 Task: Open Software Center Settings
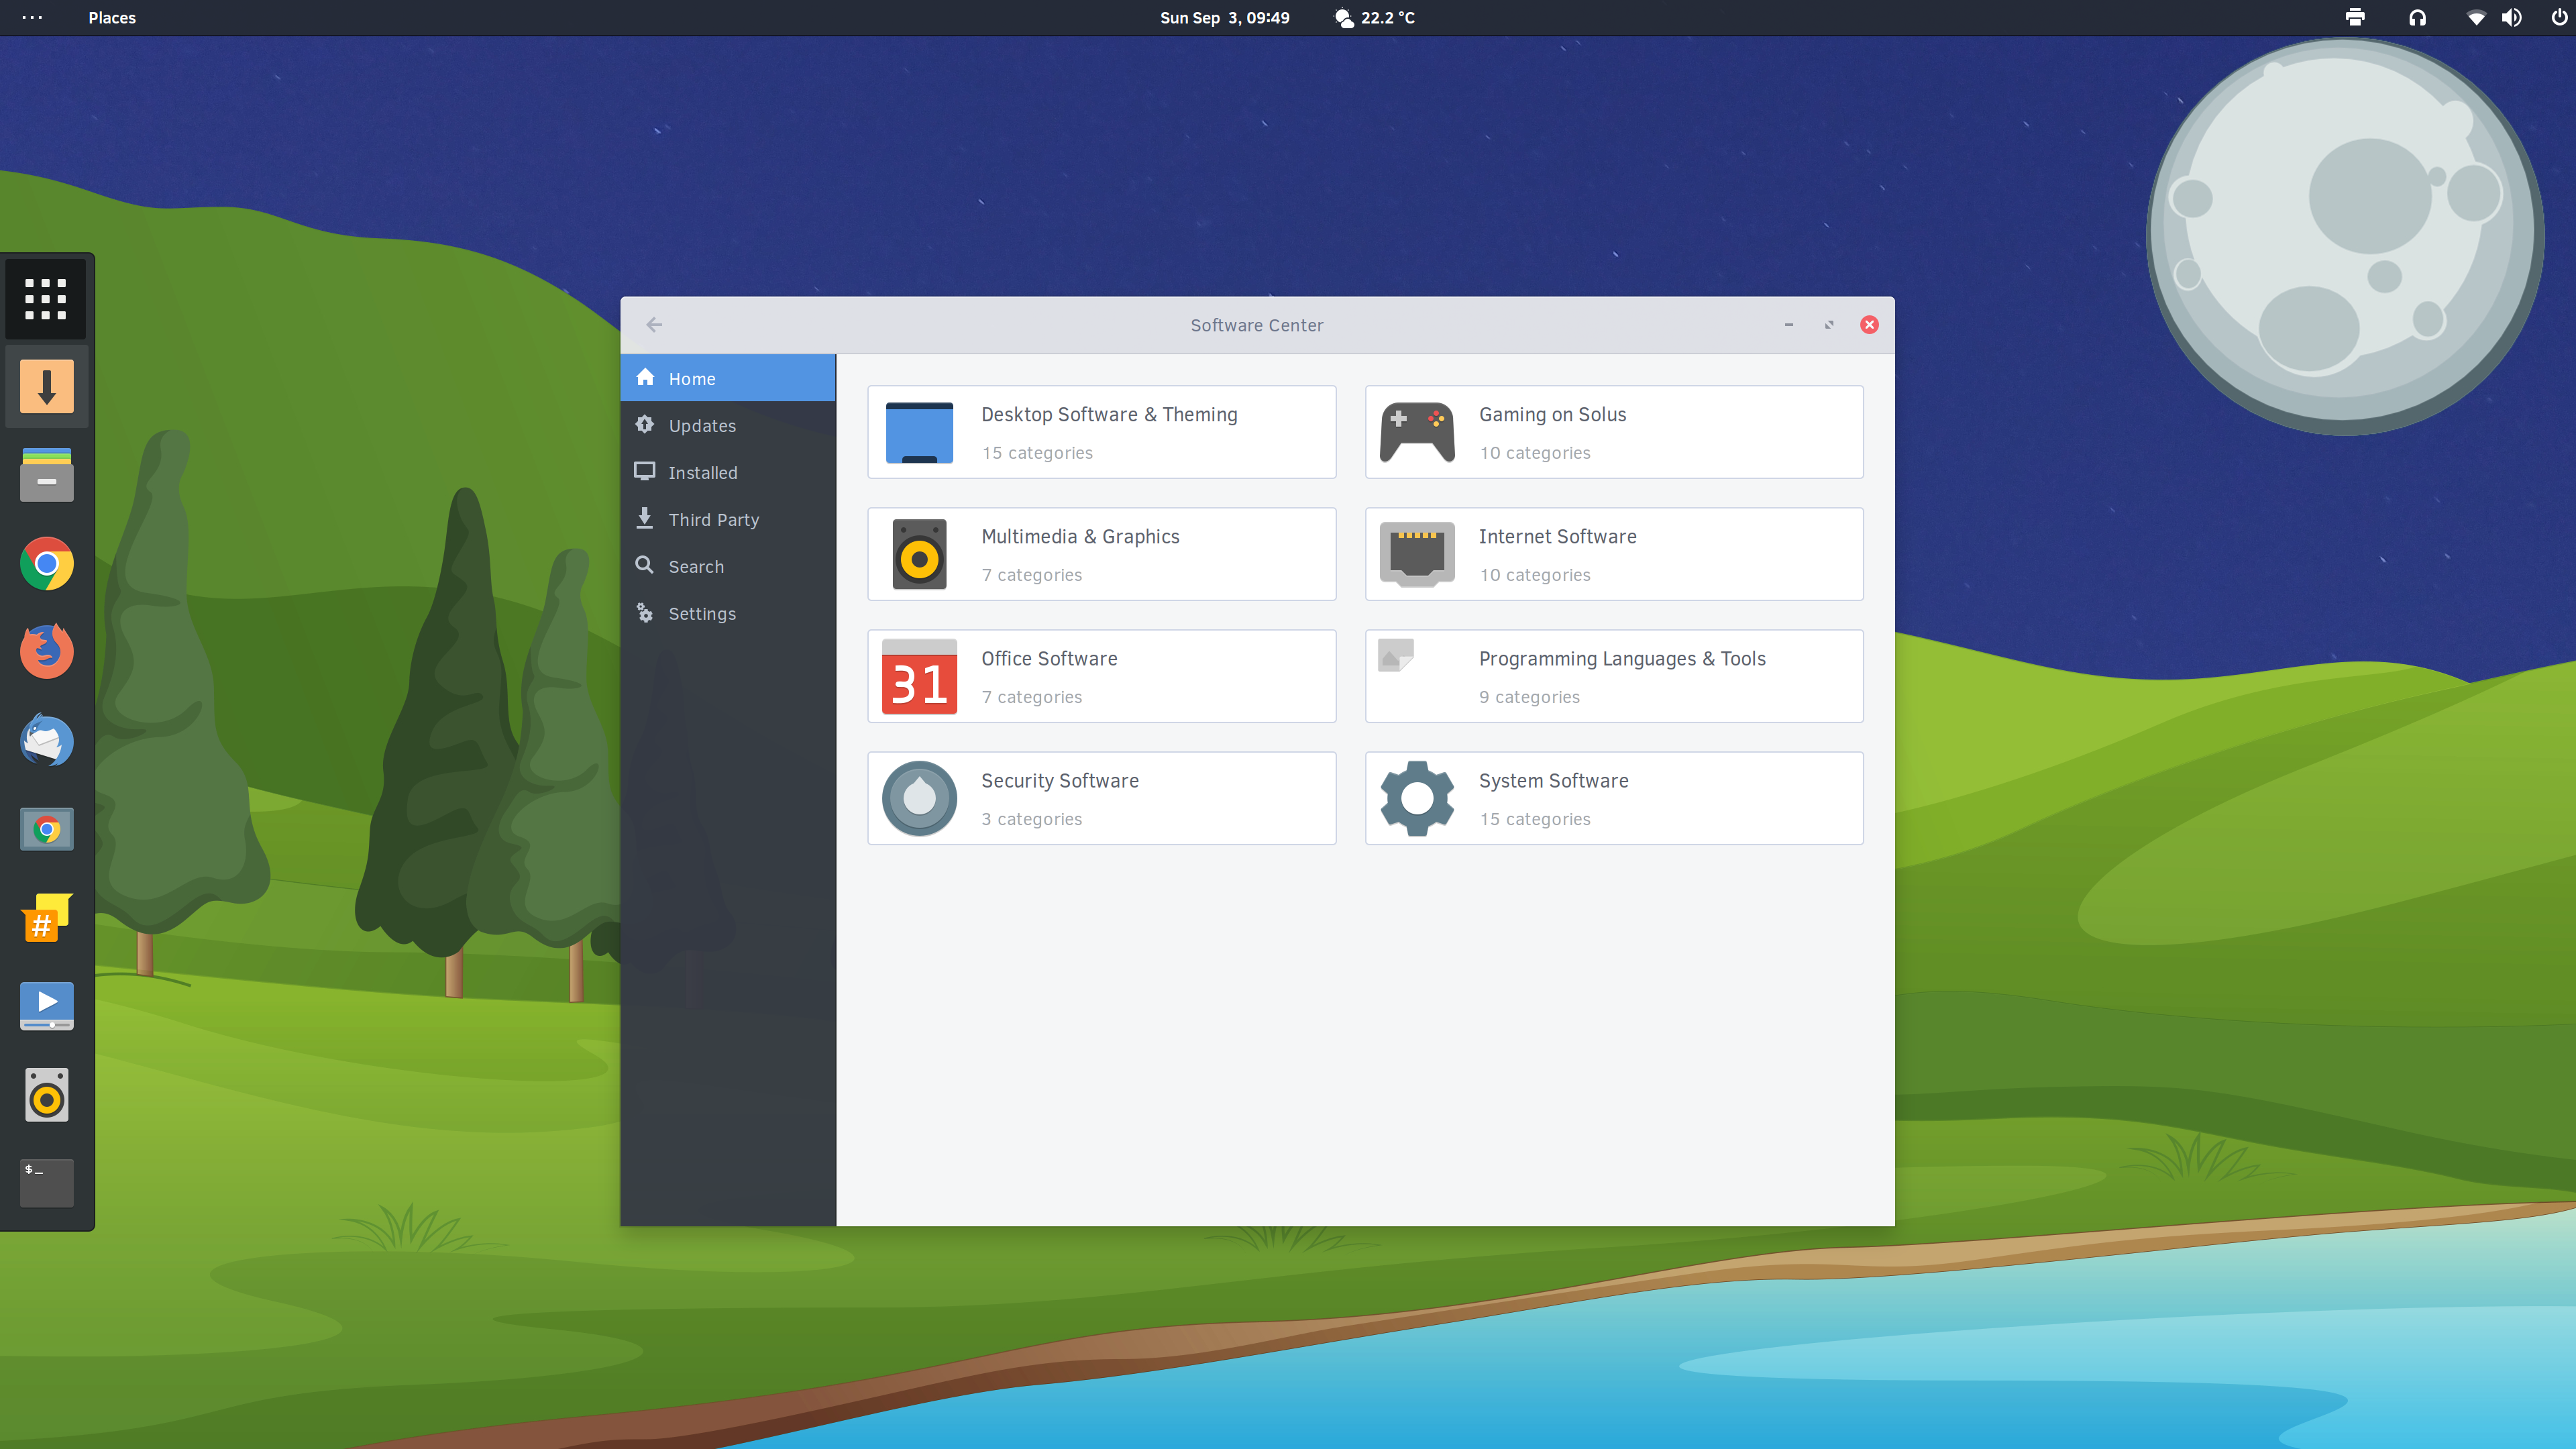click(701, 613)
